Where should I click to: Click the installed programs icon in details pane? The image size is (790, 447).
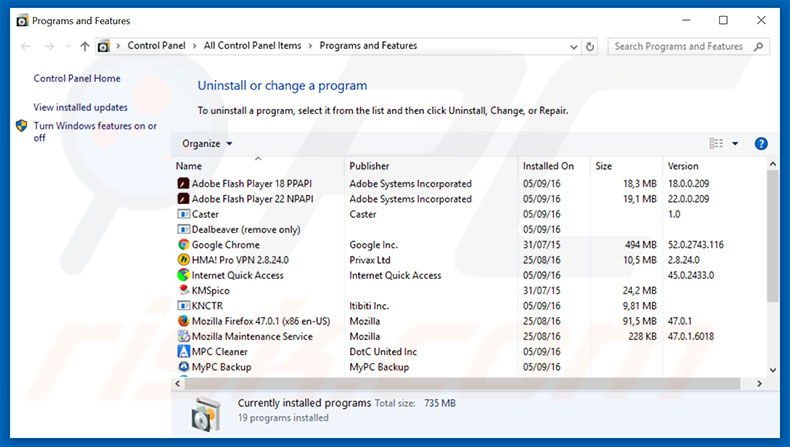pyautogui.click(x=206, y=414)
